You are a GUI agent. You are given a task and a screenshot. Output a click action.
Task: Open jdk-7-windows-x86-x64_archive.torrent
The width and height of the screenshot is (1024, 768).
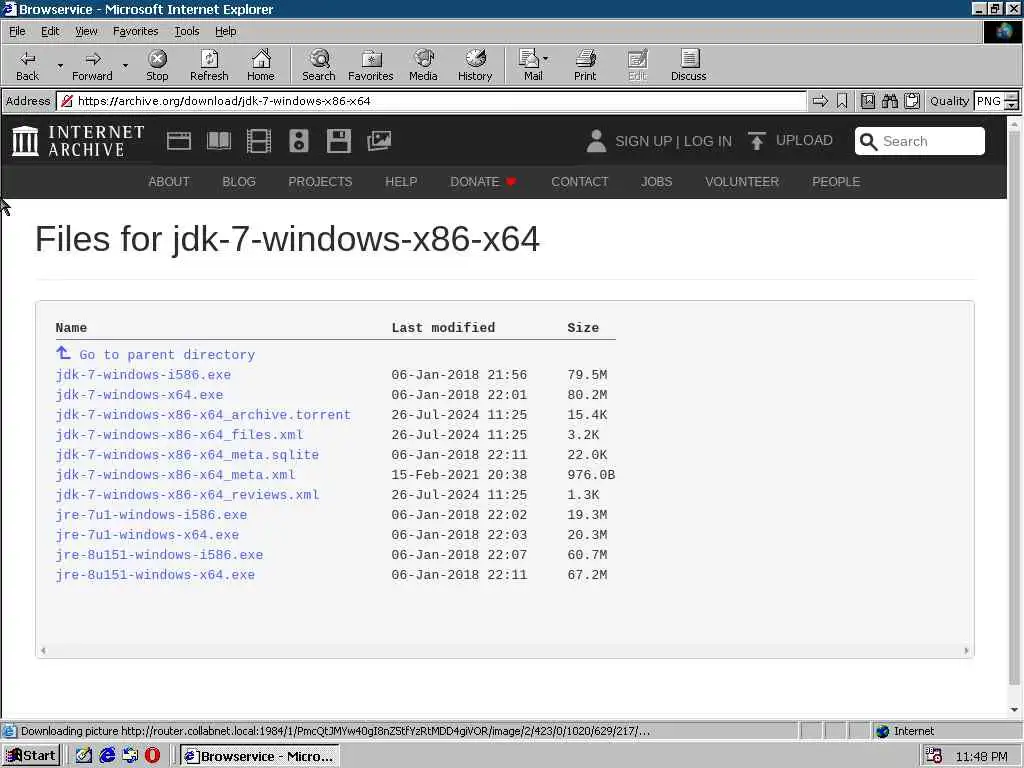coord(203,415)
